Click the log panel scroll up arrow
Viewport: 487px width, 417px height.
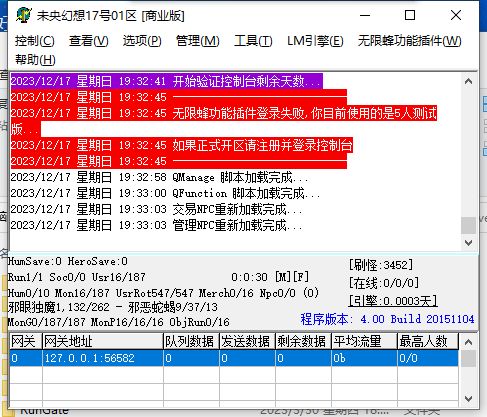click(468, 81)
